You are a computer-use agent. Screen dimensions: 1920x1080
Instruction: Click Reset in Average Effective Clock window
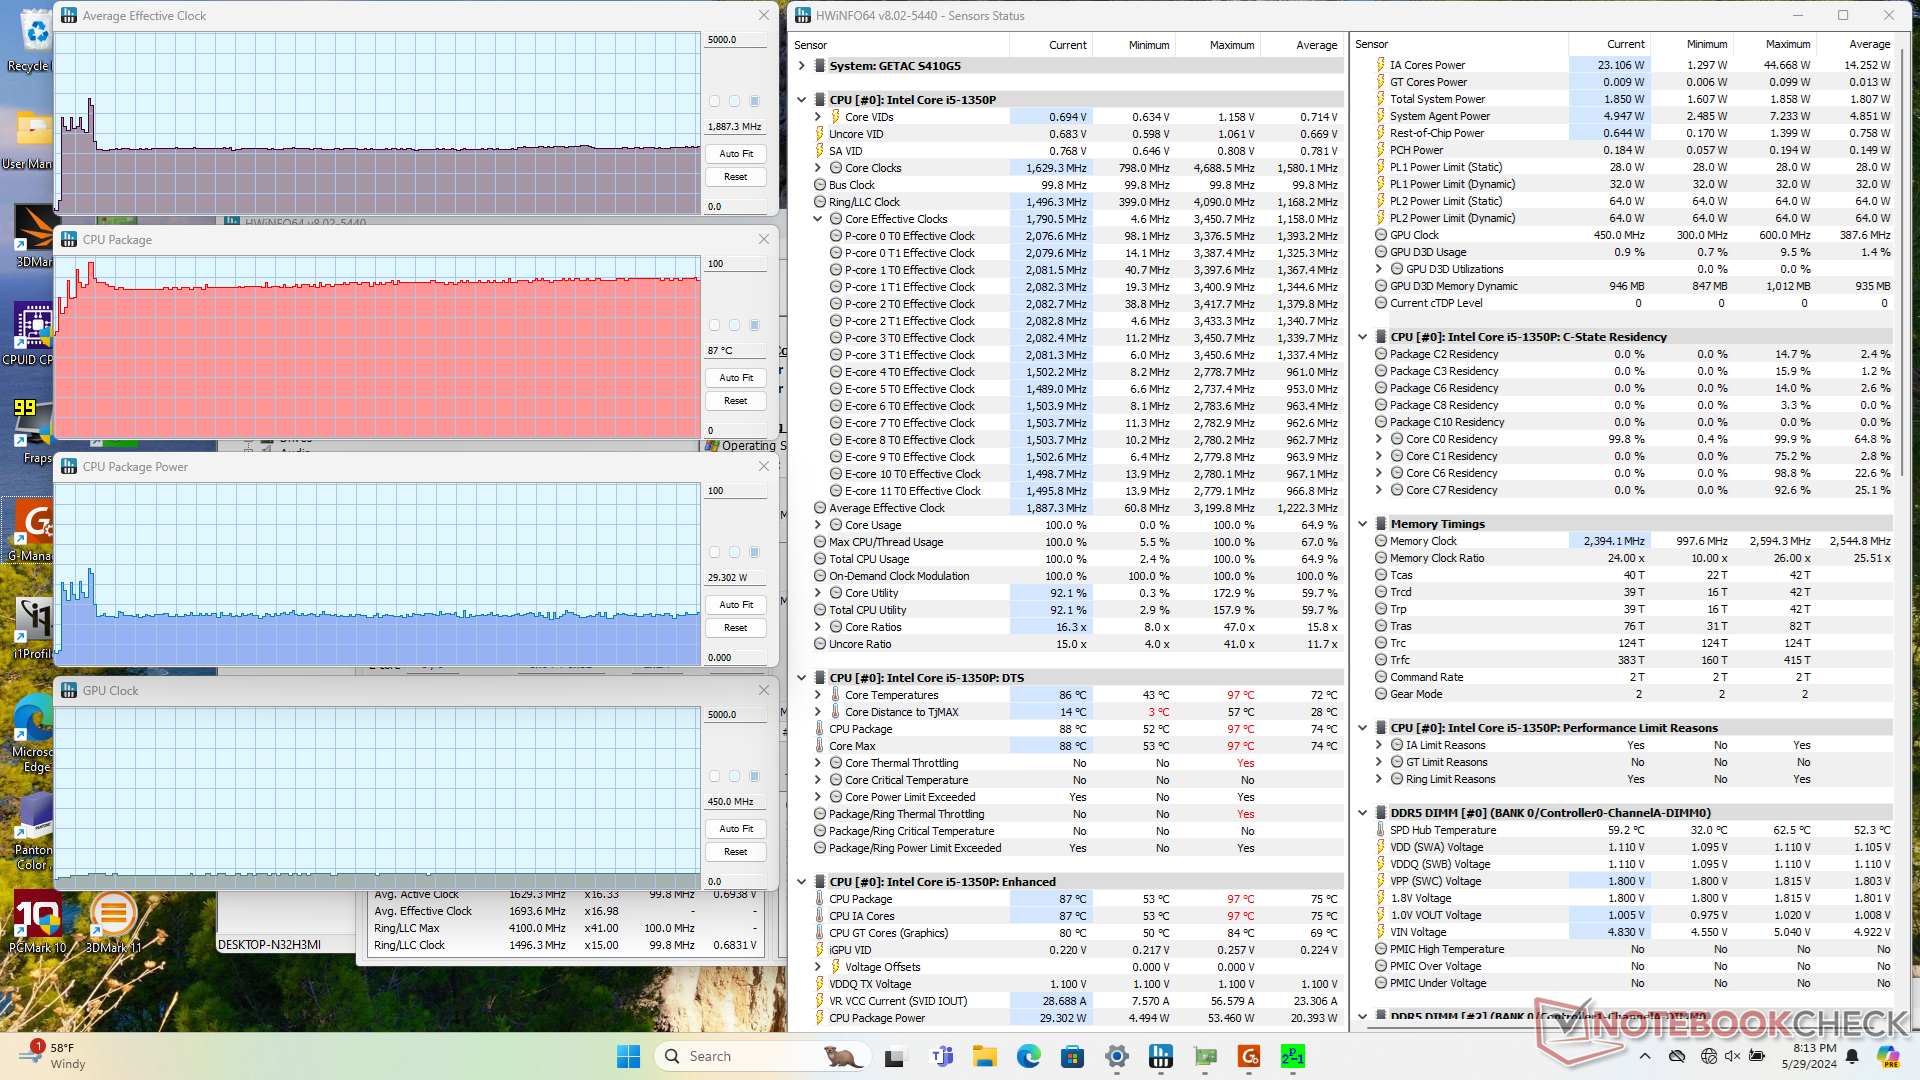tap(736, 177)
